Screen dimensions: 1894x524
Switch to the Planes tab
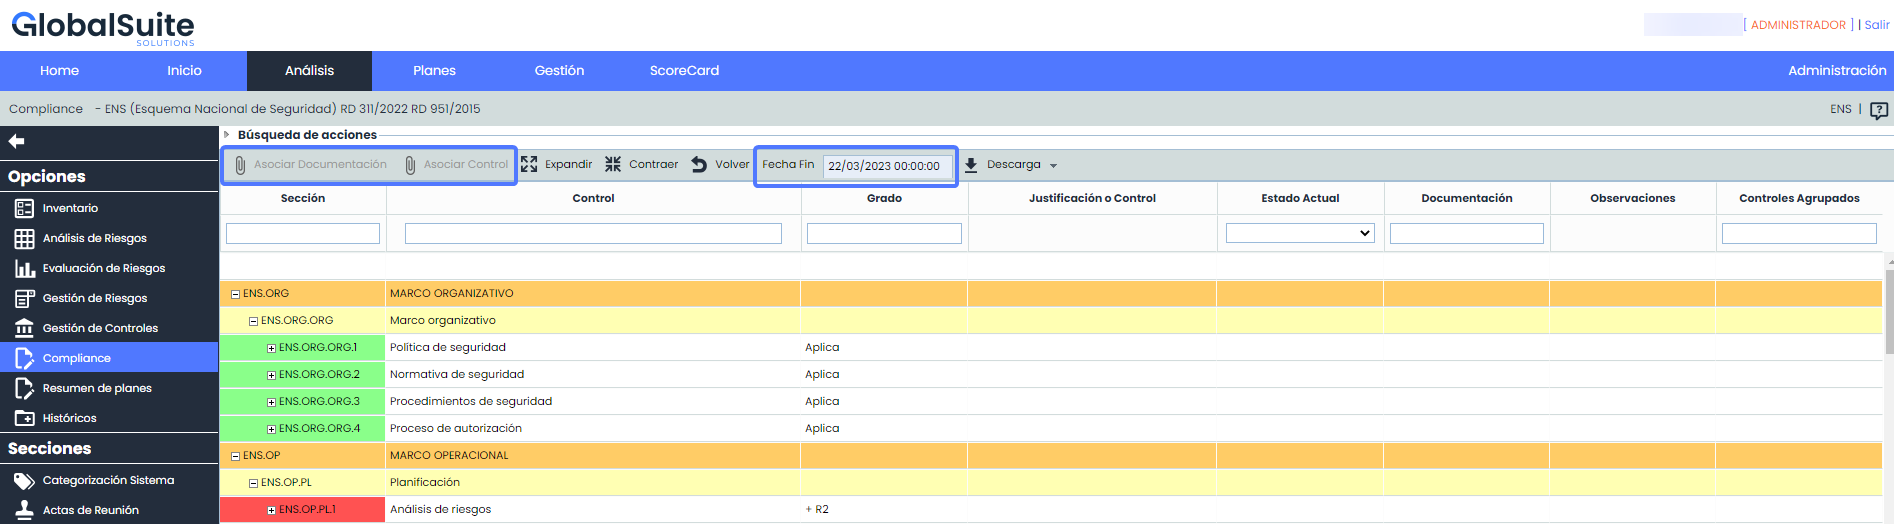point(434,71)
